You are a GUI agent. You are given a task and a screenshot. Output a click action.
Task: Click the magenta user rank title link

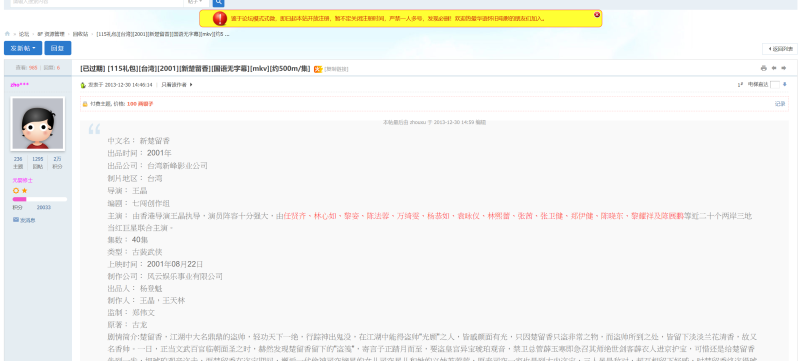click(x=22, y=180)
